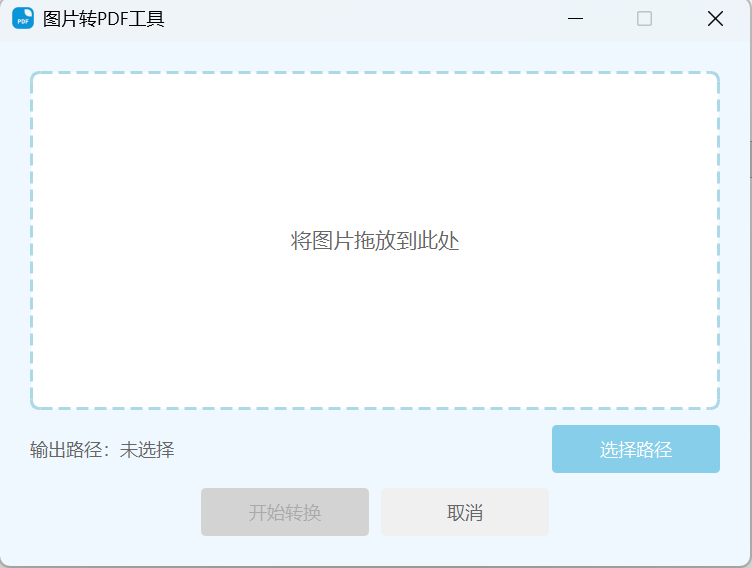Choose an output folder via 选择路径

coord(635,449)
